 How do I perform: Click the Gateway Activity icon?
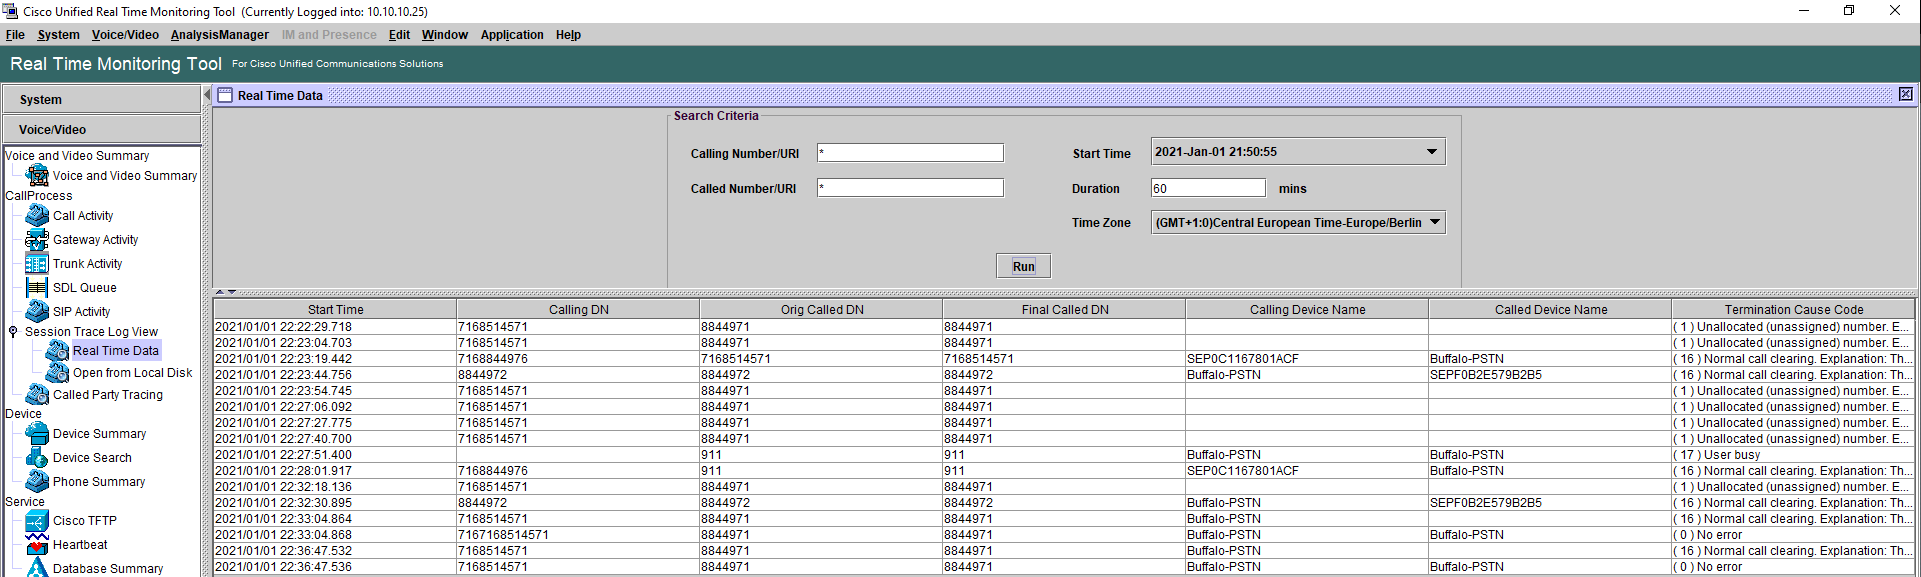point(37,239)
